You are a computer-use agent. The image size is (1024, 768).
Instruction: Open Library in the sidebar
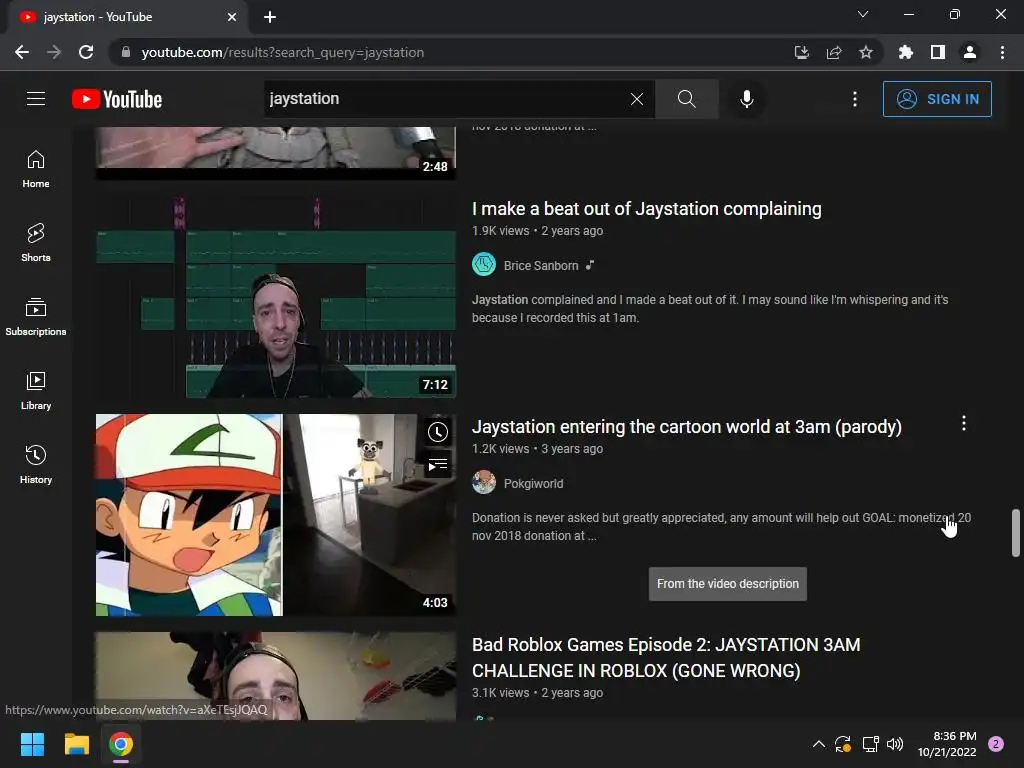click(36, 391)
